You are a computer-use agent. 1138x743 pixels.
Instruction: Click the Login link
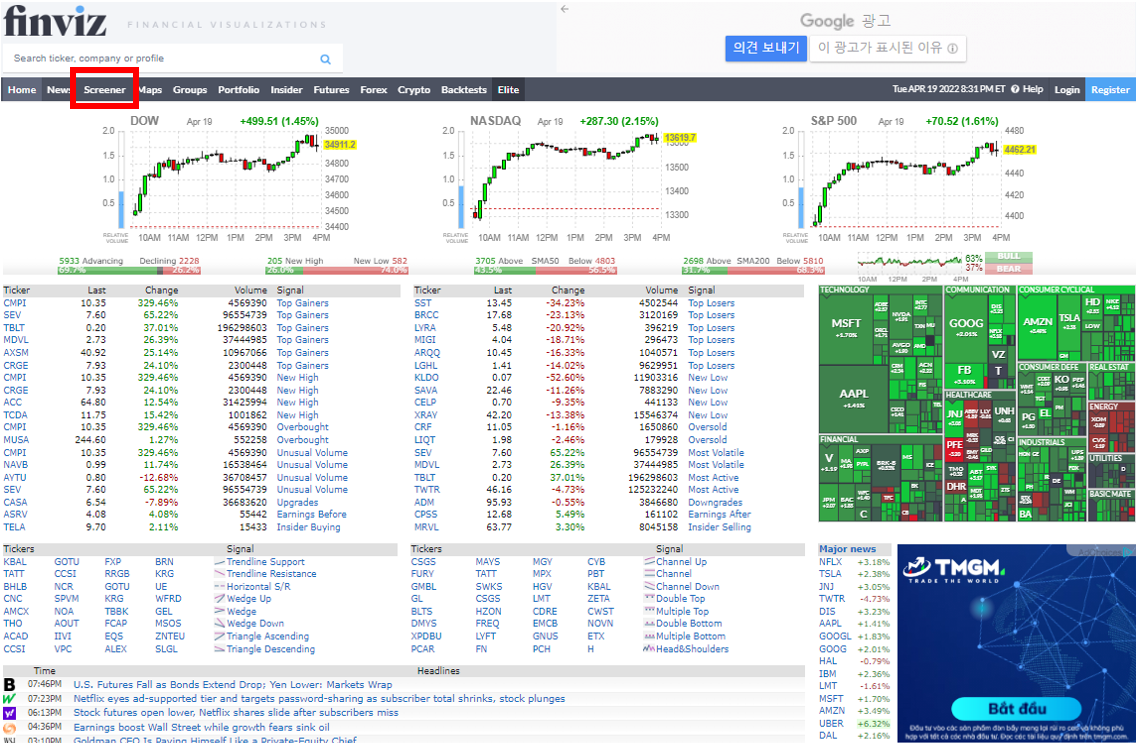point(1067,90)
